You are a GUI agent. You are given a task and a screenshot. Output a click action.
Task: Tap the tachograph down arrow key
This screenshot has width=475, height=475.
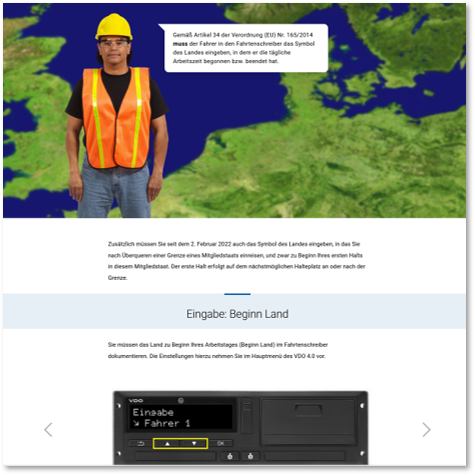point(194,443)
